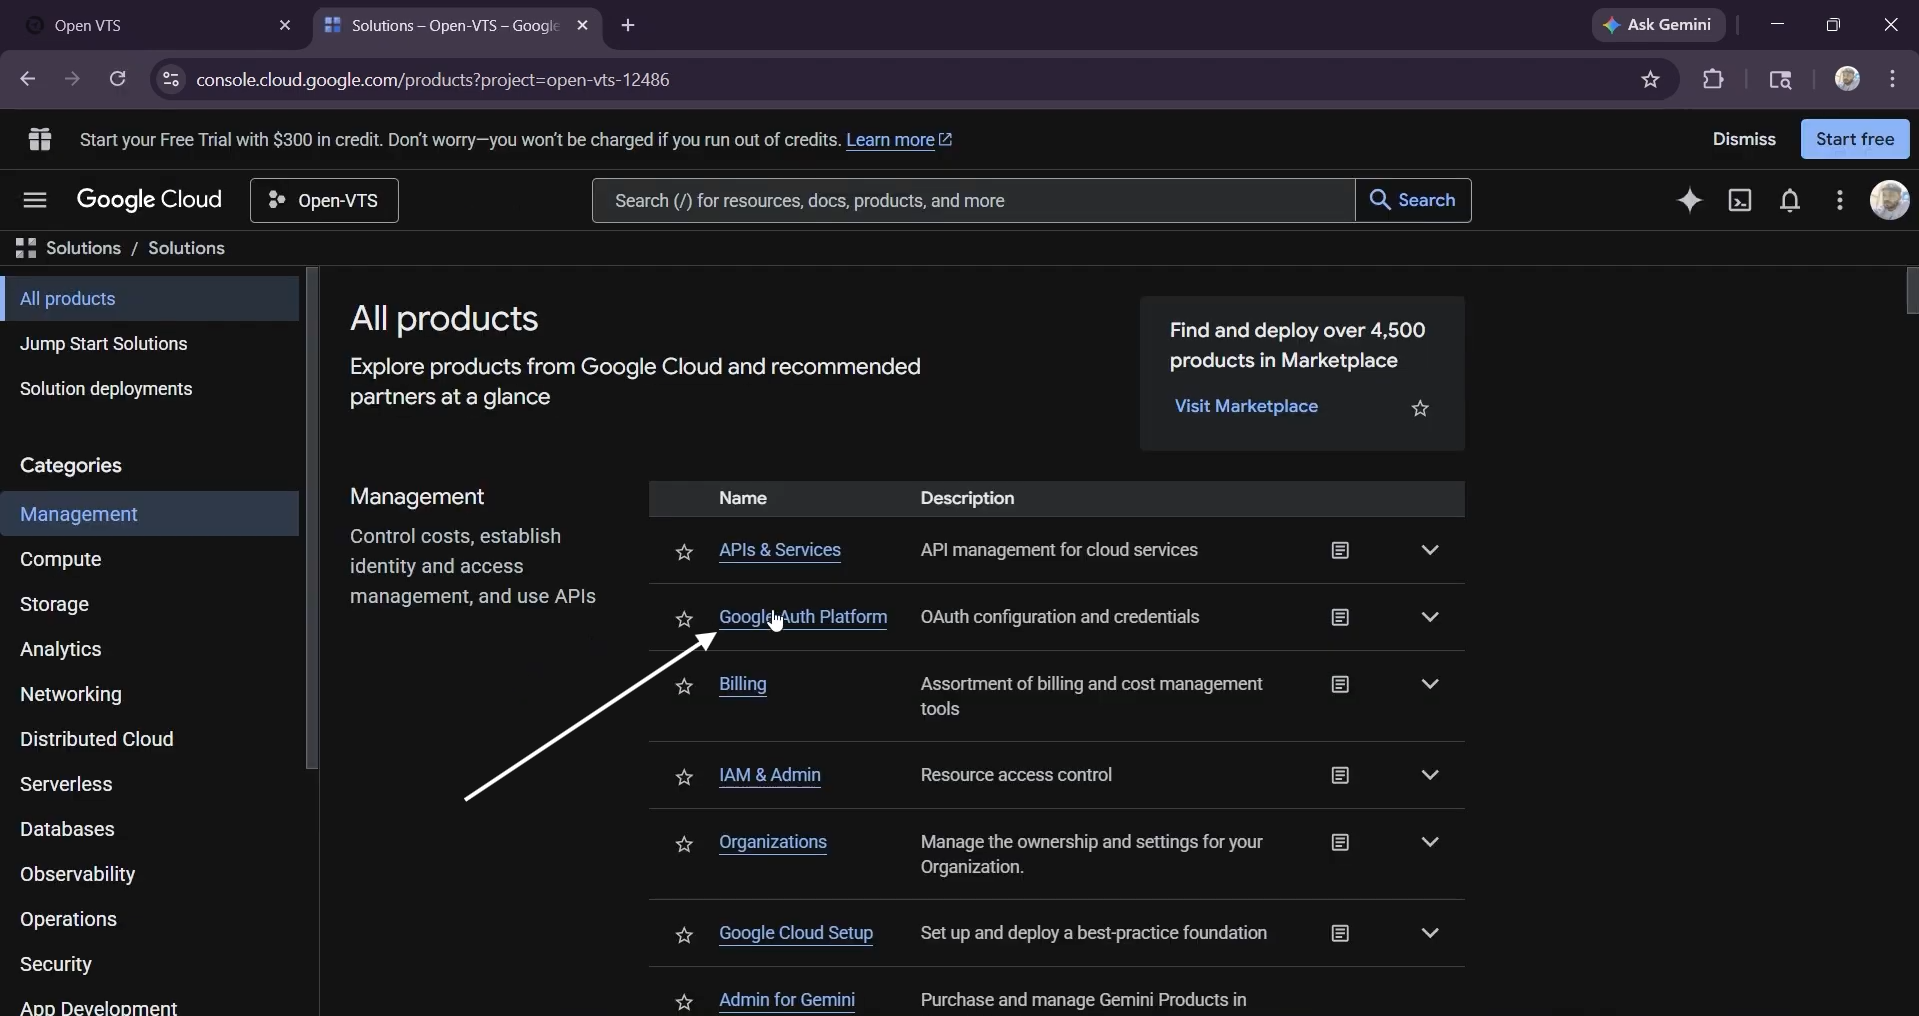This screenshot has width=1919, height=1016.
Task: Click the Solutions grid icon in breadcrumb
Action: [26, 248]
